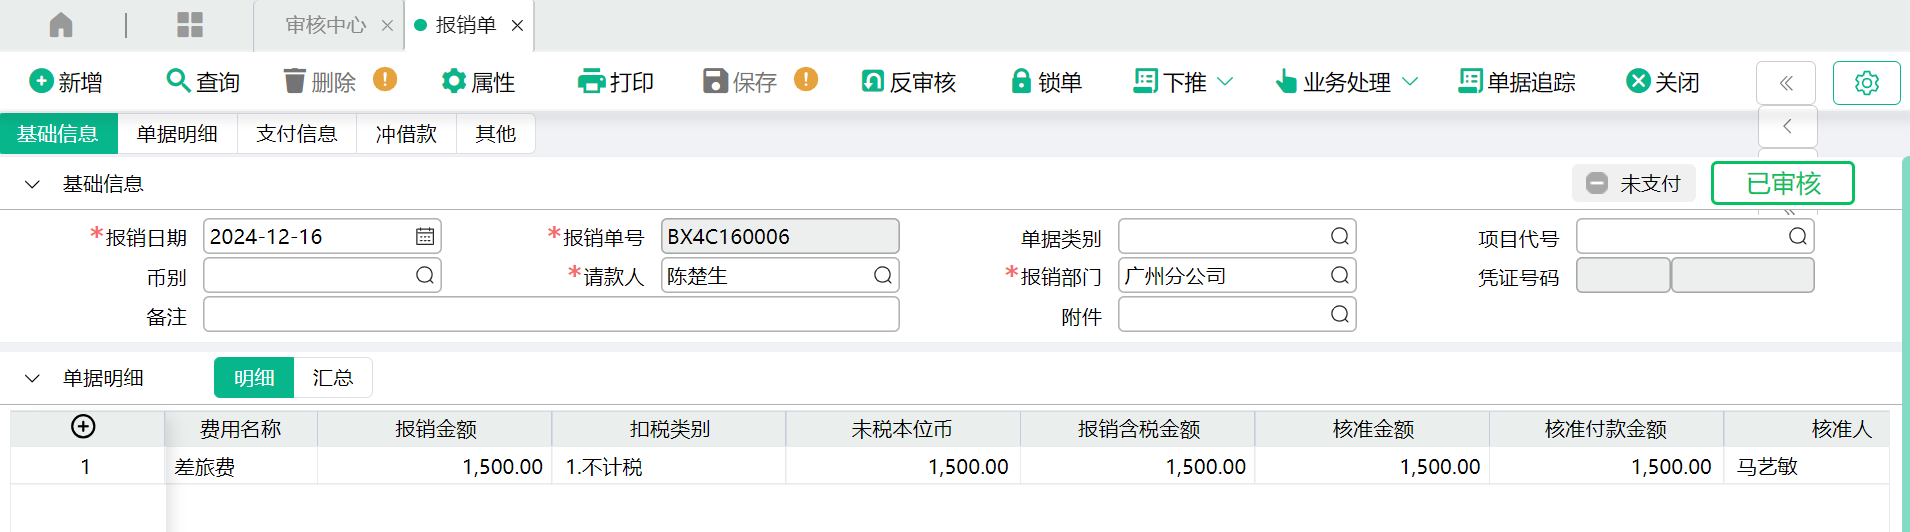Open the 审核中心 tab

(326, 25)
